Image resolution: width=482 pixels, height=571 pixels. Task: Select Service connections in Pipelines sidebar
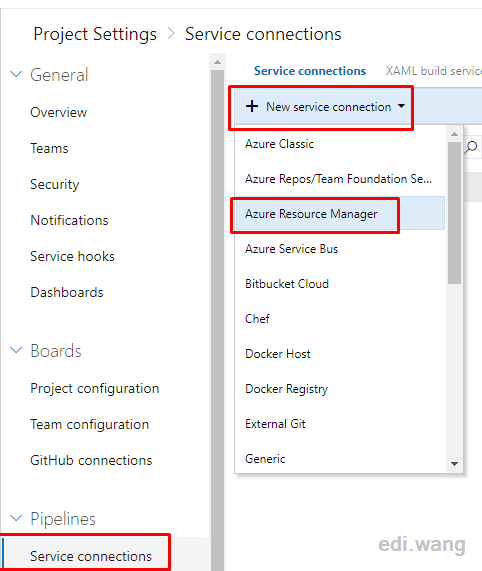[91, 556]
